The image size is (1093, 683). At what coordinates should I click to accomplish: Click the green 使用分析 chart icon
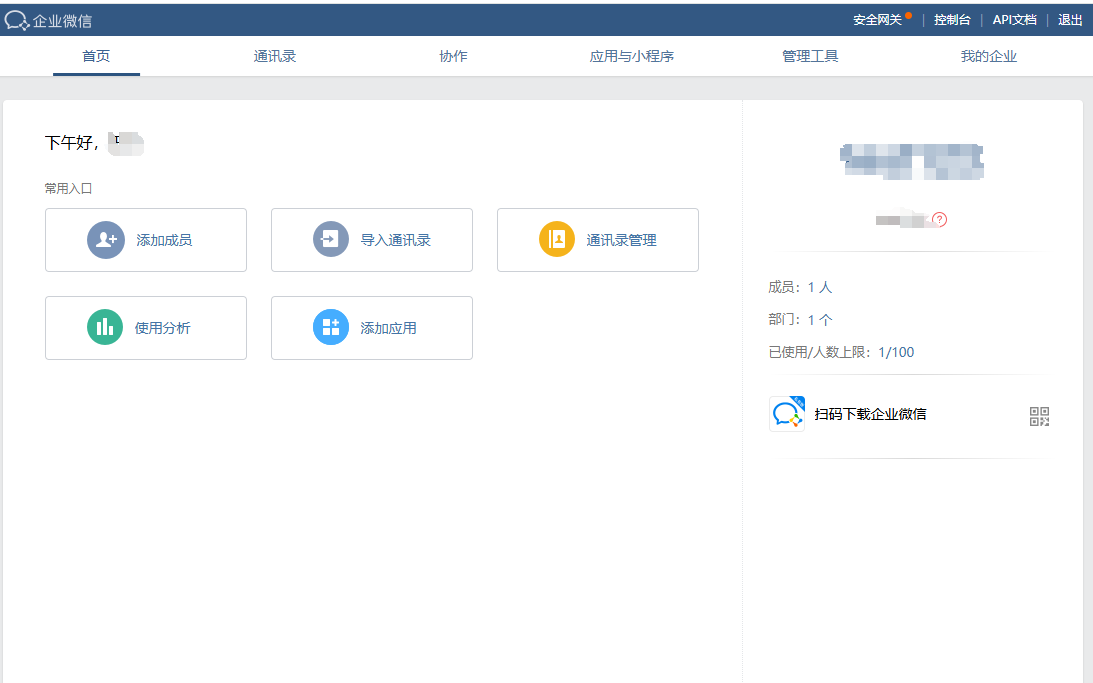coord(105,328)
